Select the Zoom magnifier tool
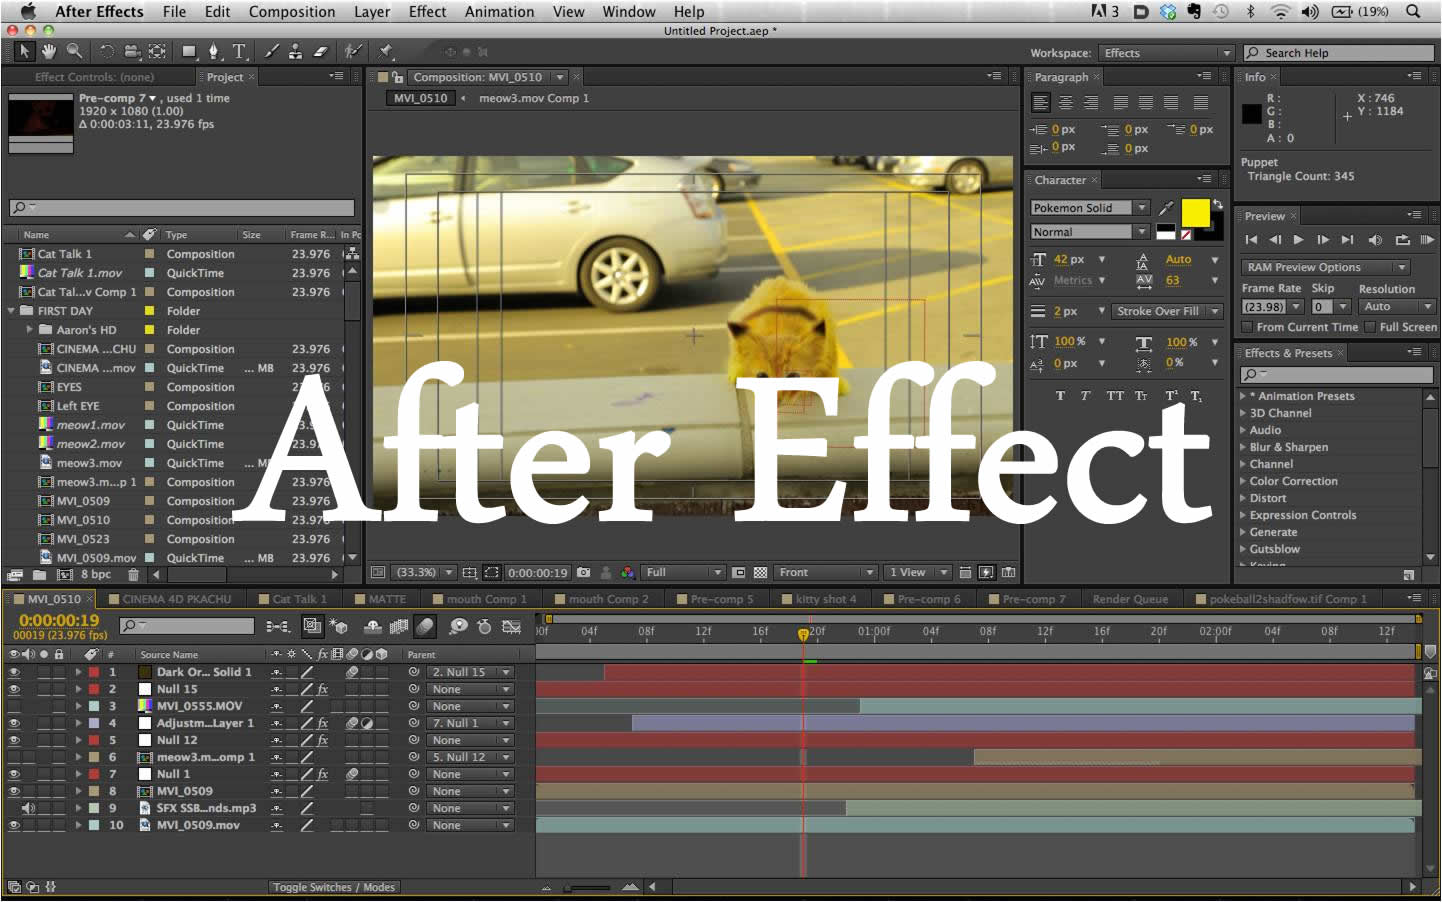The height and width of the screenshot is (902, 1442). click(74, 51)
